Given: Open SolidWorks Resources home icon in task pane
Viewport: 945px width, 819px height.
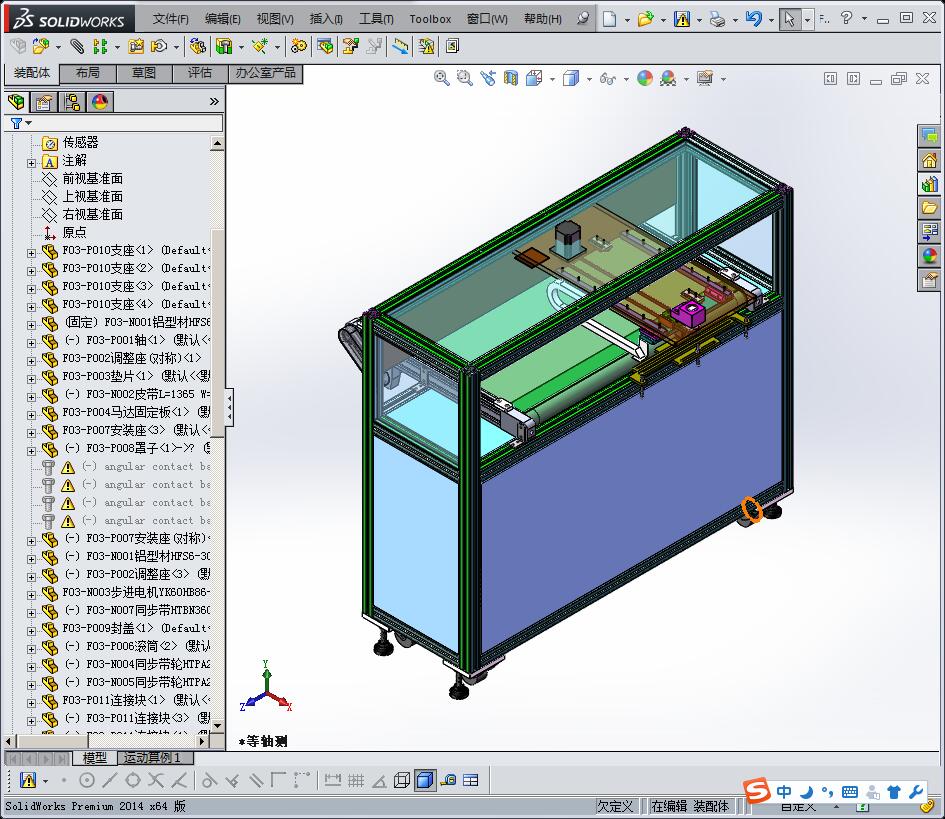Looking at the screenshot, I should point(929,160).
